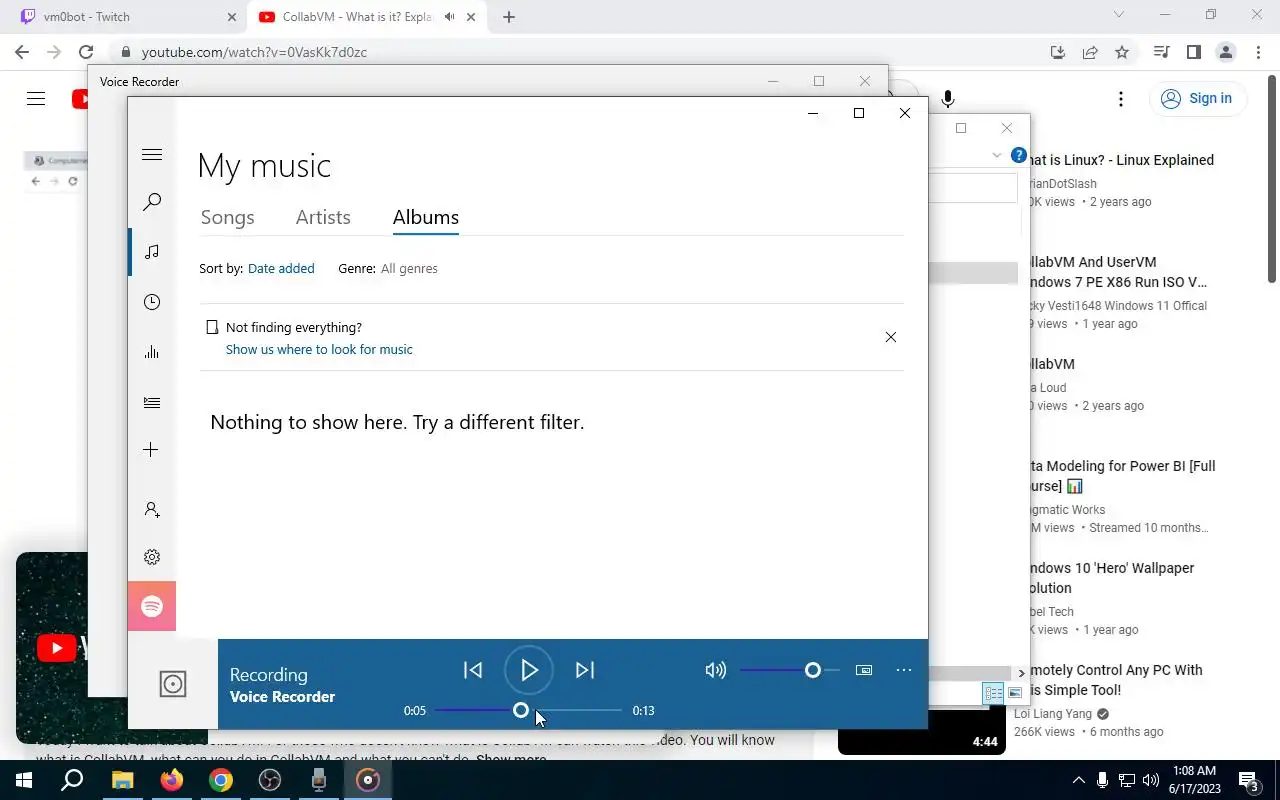Image resolution: width=1280 pixels, height=800 pixels.
Task: Go back in Chrome
Action: point(22,52)
